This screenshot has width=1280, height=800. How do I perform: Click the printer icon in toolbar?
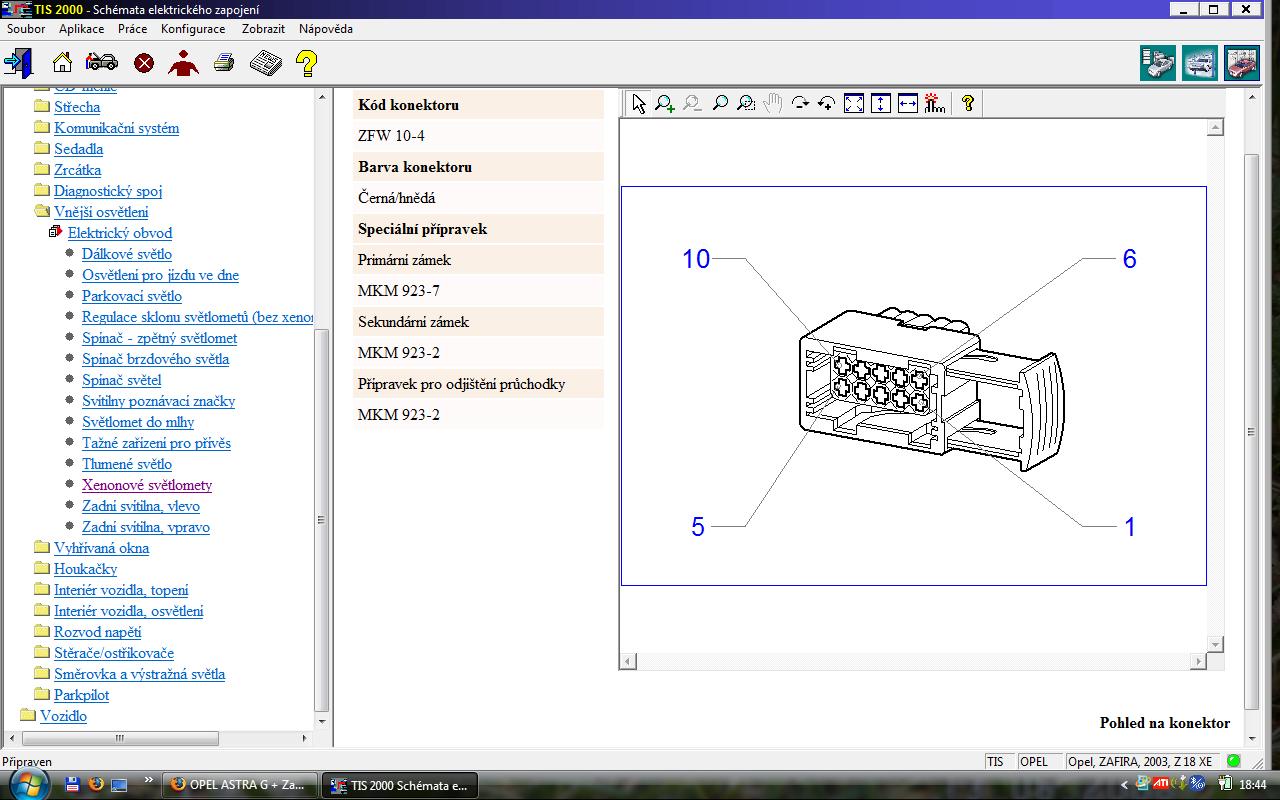point(224,63)
